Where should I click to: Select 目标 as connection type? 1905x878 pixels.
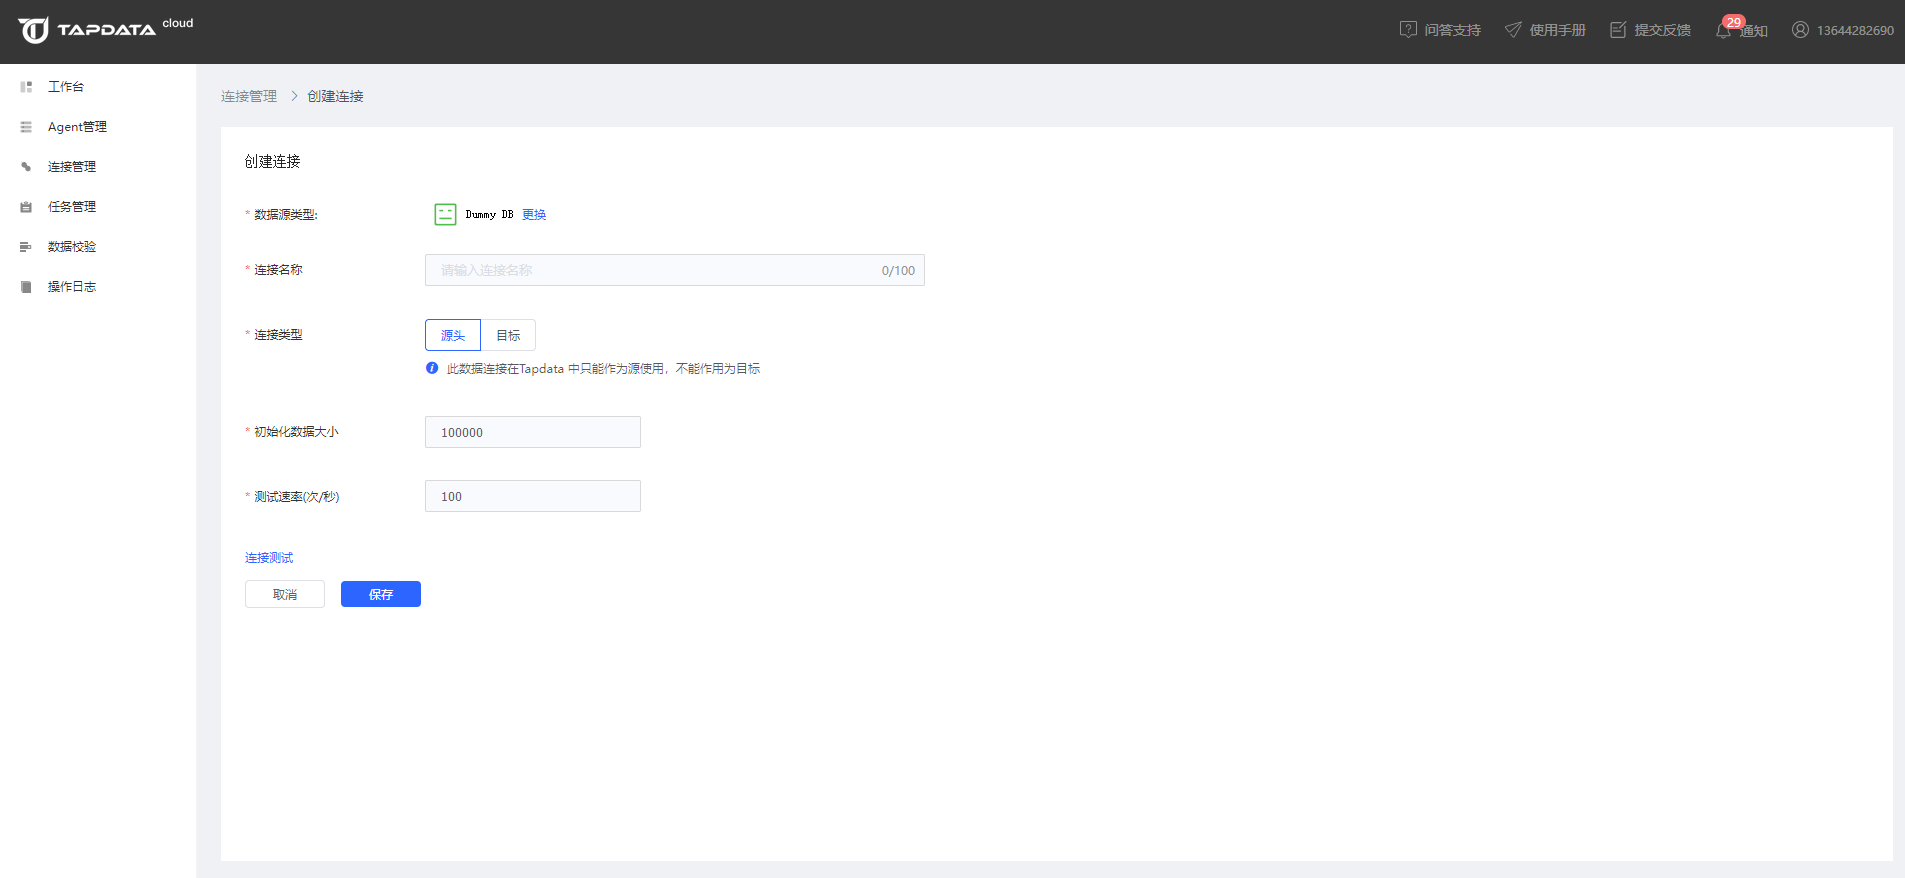(508, 335)
